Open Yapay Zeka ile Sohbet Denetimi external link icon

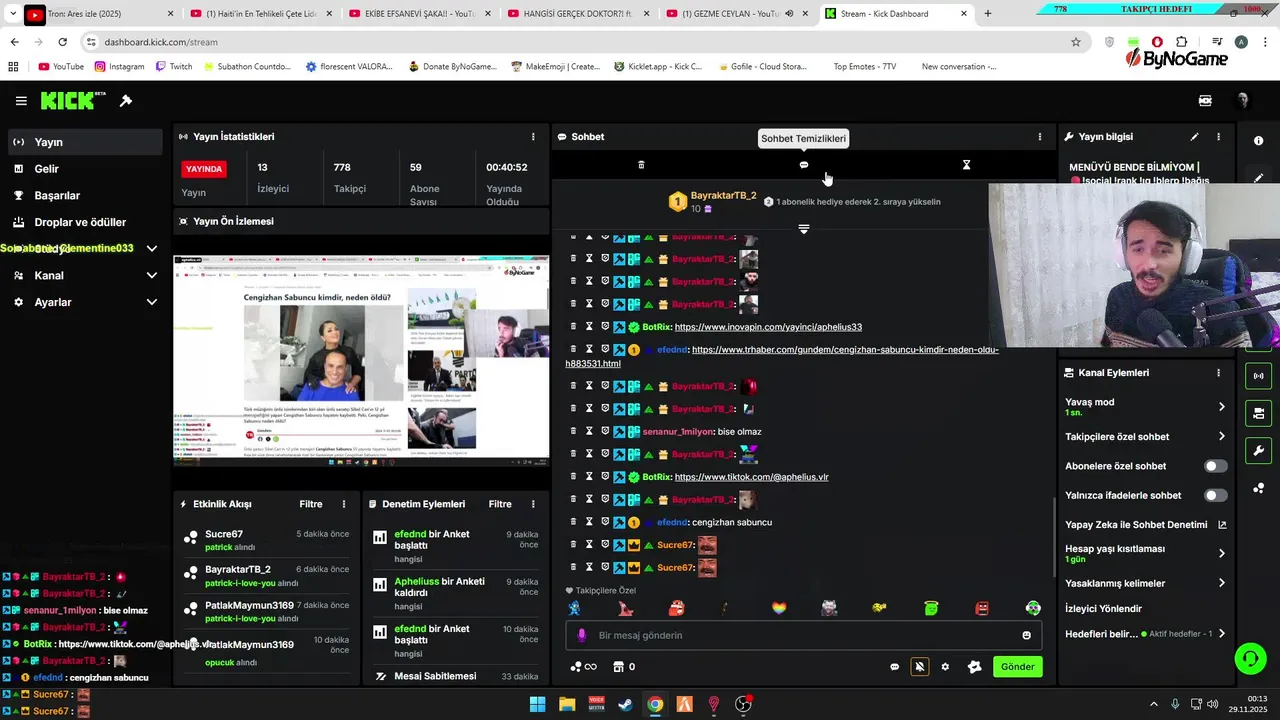pyautogui.click(x=1222, y=525)
